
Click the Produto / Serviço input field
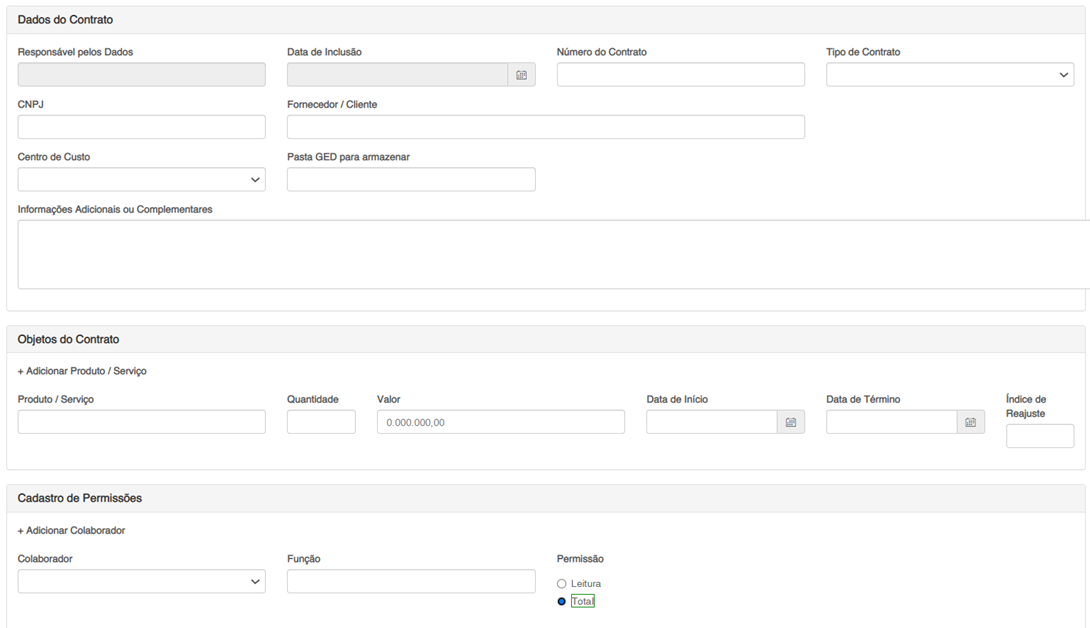[141, 422]
